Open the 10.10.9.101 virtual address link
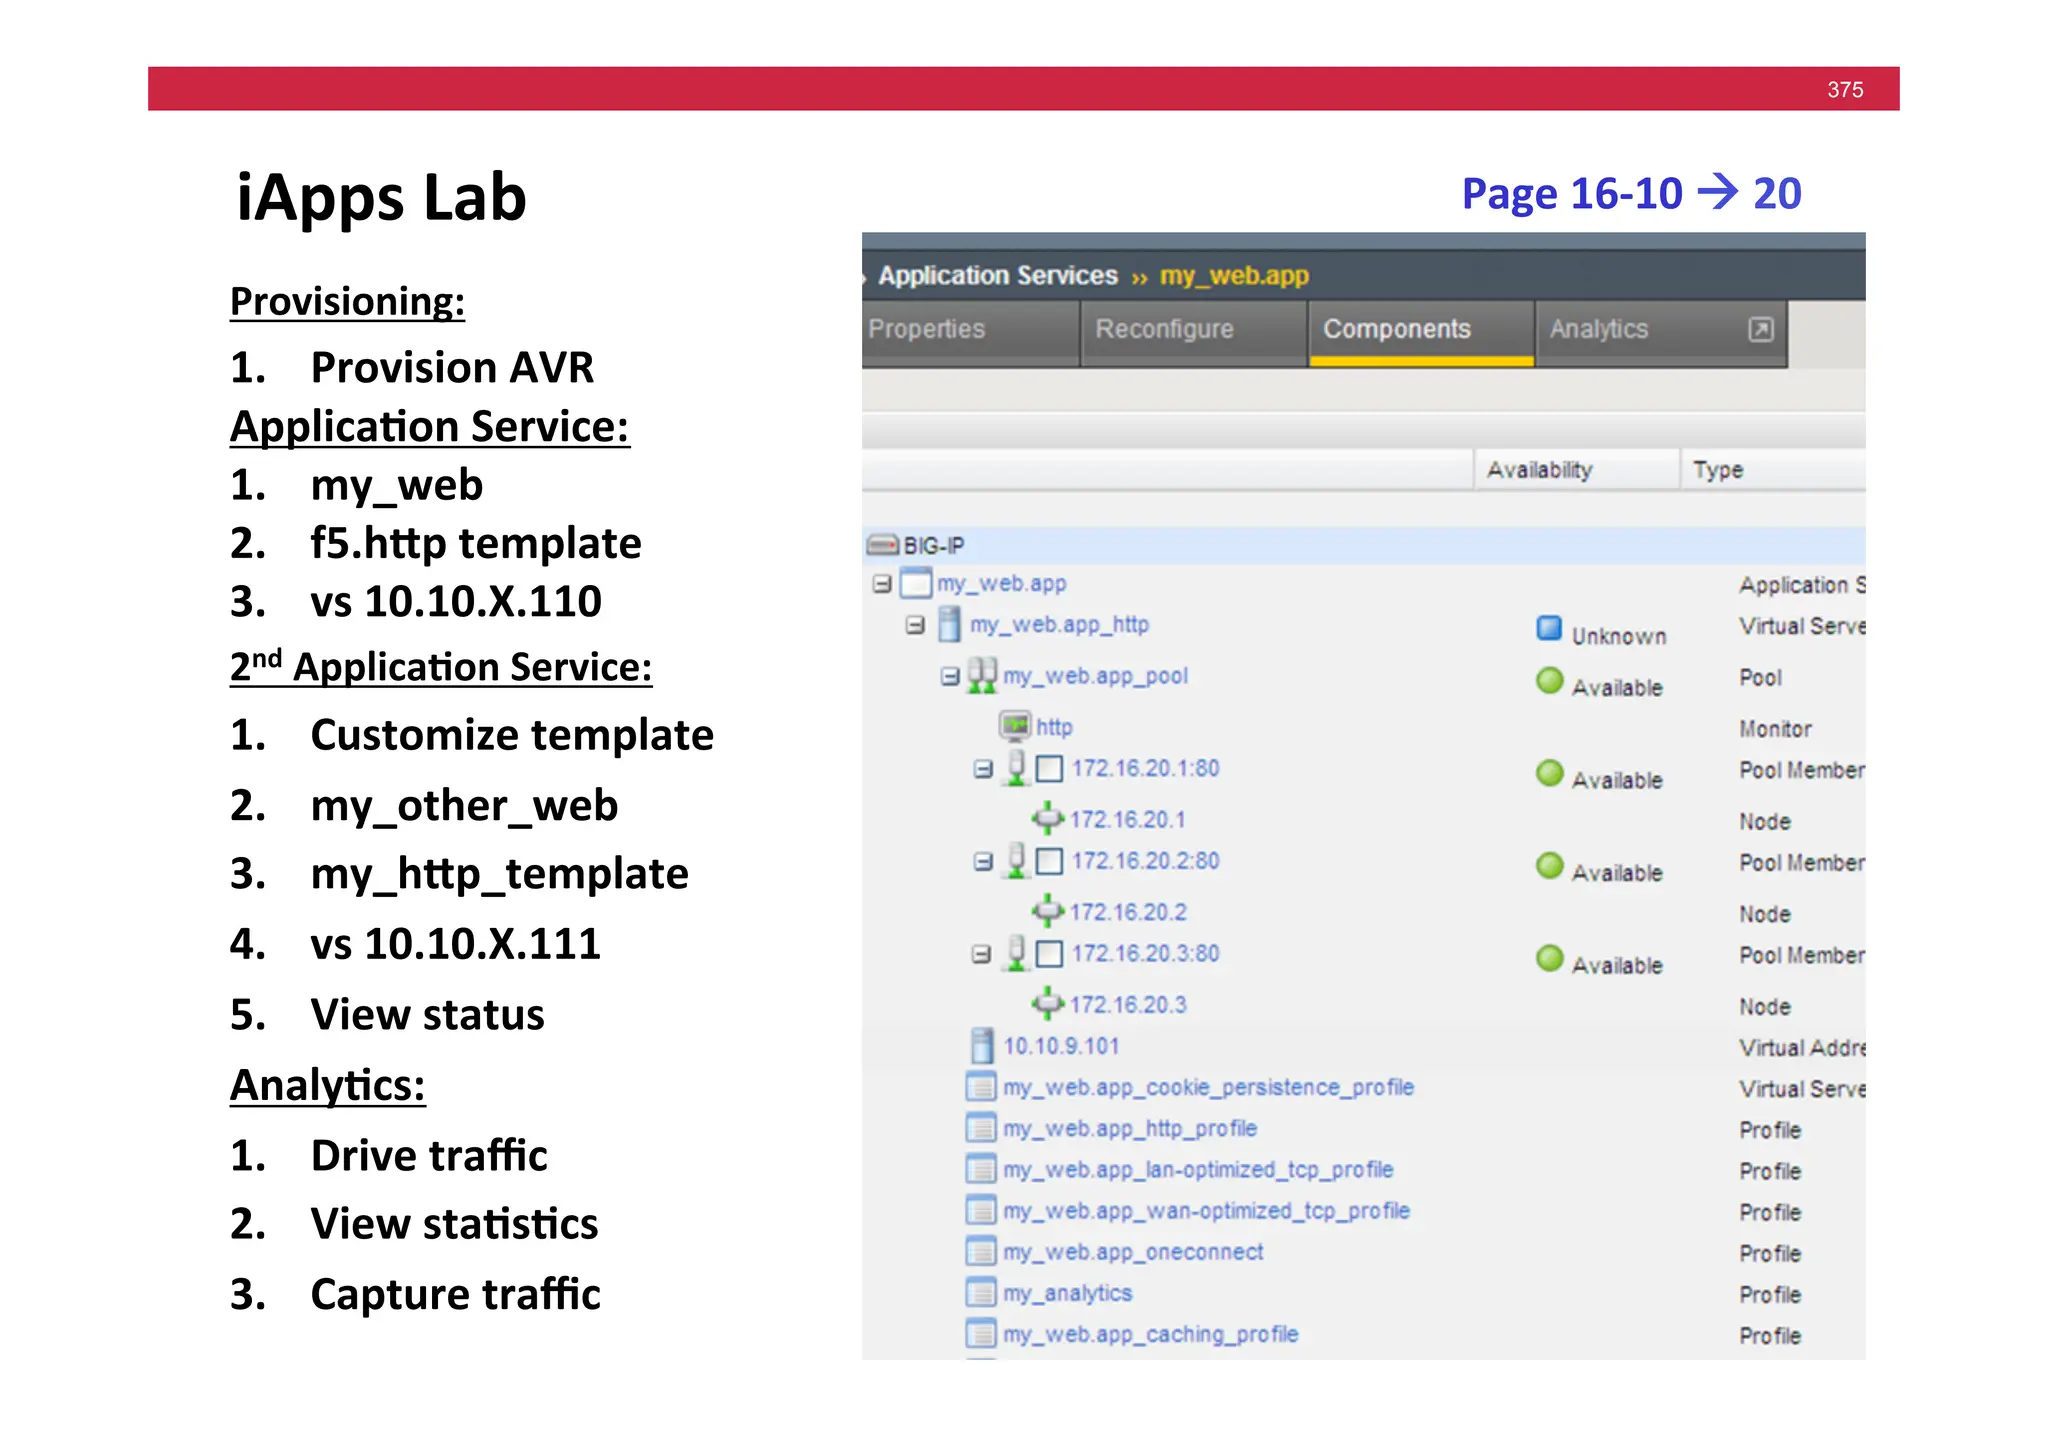 tap(1061, 1046)
